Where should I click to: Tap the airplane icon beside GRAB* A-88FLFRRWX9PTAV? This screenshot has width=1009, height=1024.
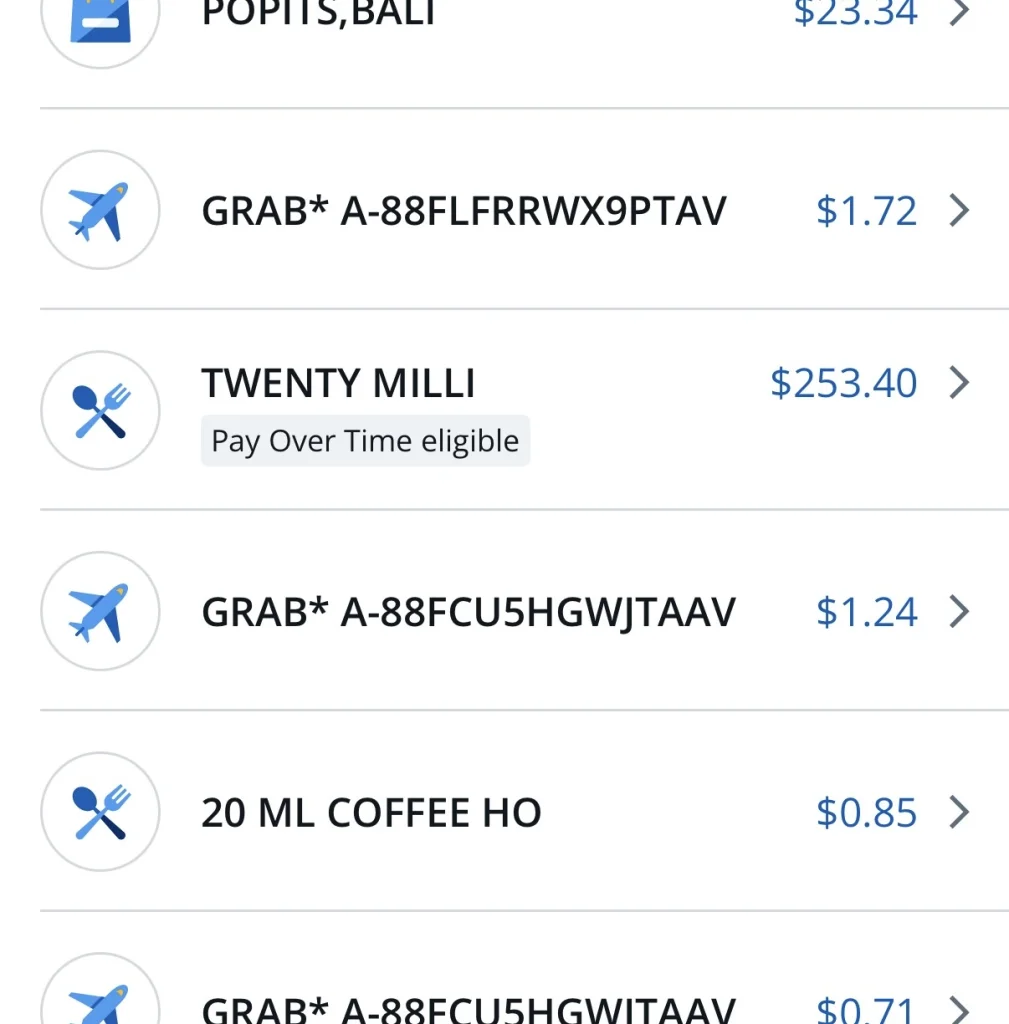pos(100,210)
